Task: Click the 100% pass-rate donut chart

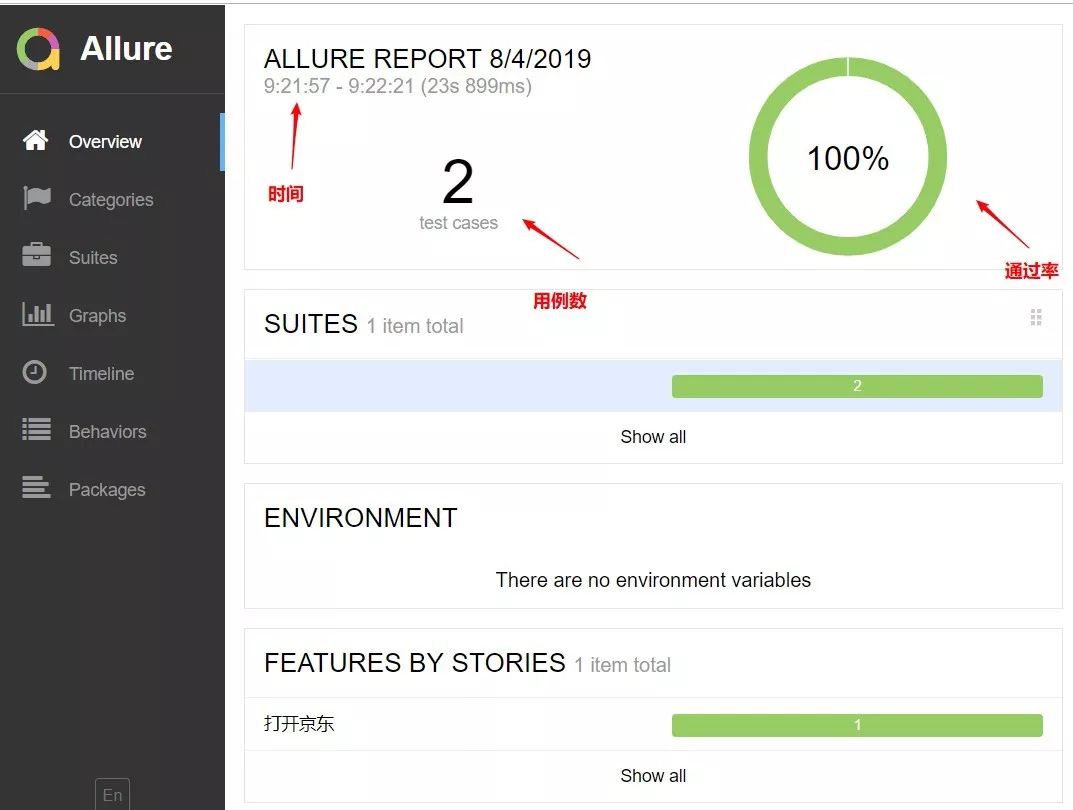Action: coord(848,157)
